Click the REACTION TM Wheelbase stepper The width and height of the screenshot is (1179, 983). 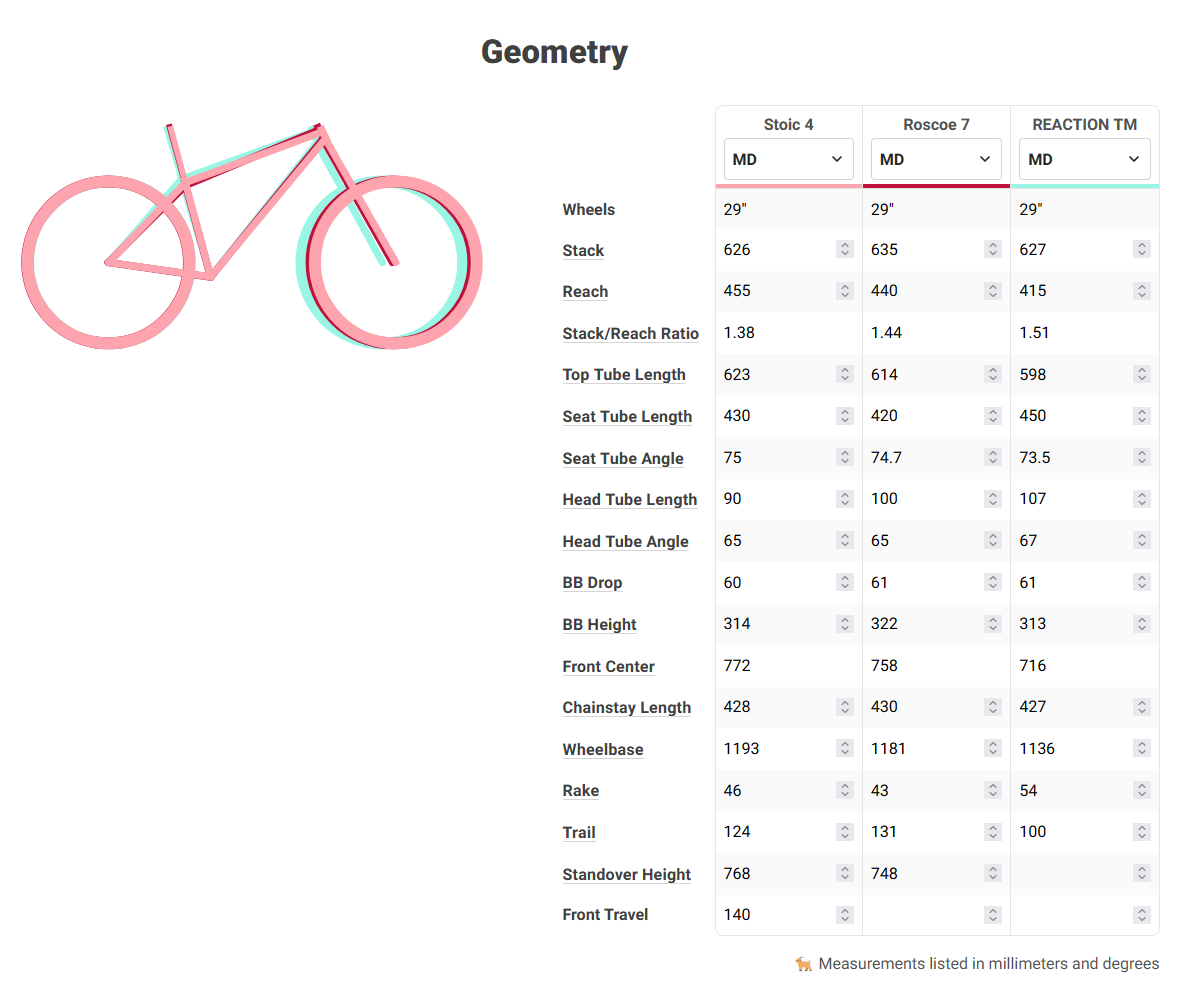tap(1141, 749)
